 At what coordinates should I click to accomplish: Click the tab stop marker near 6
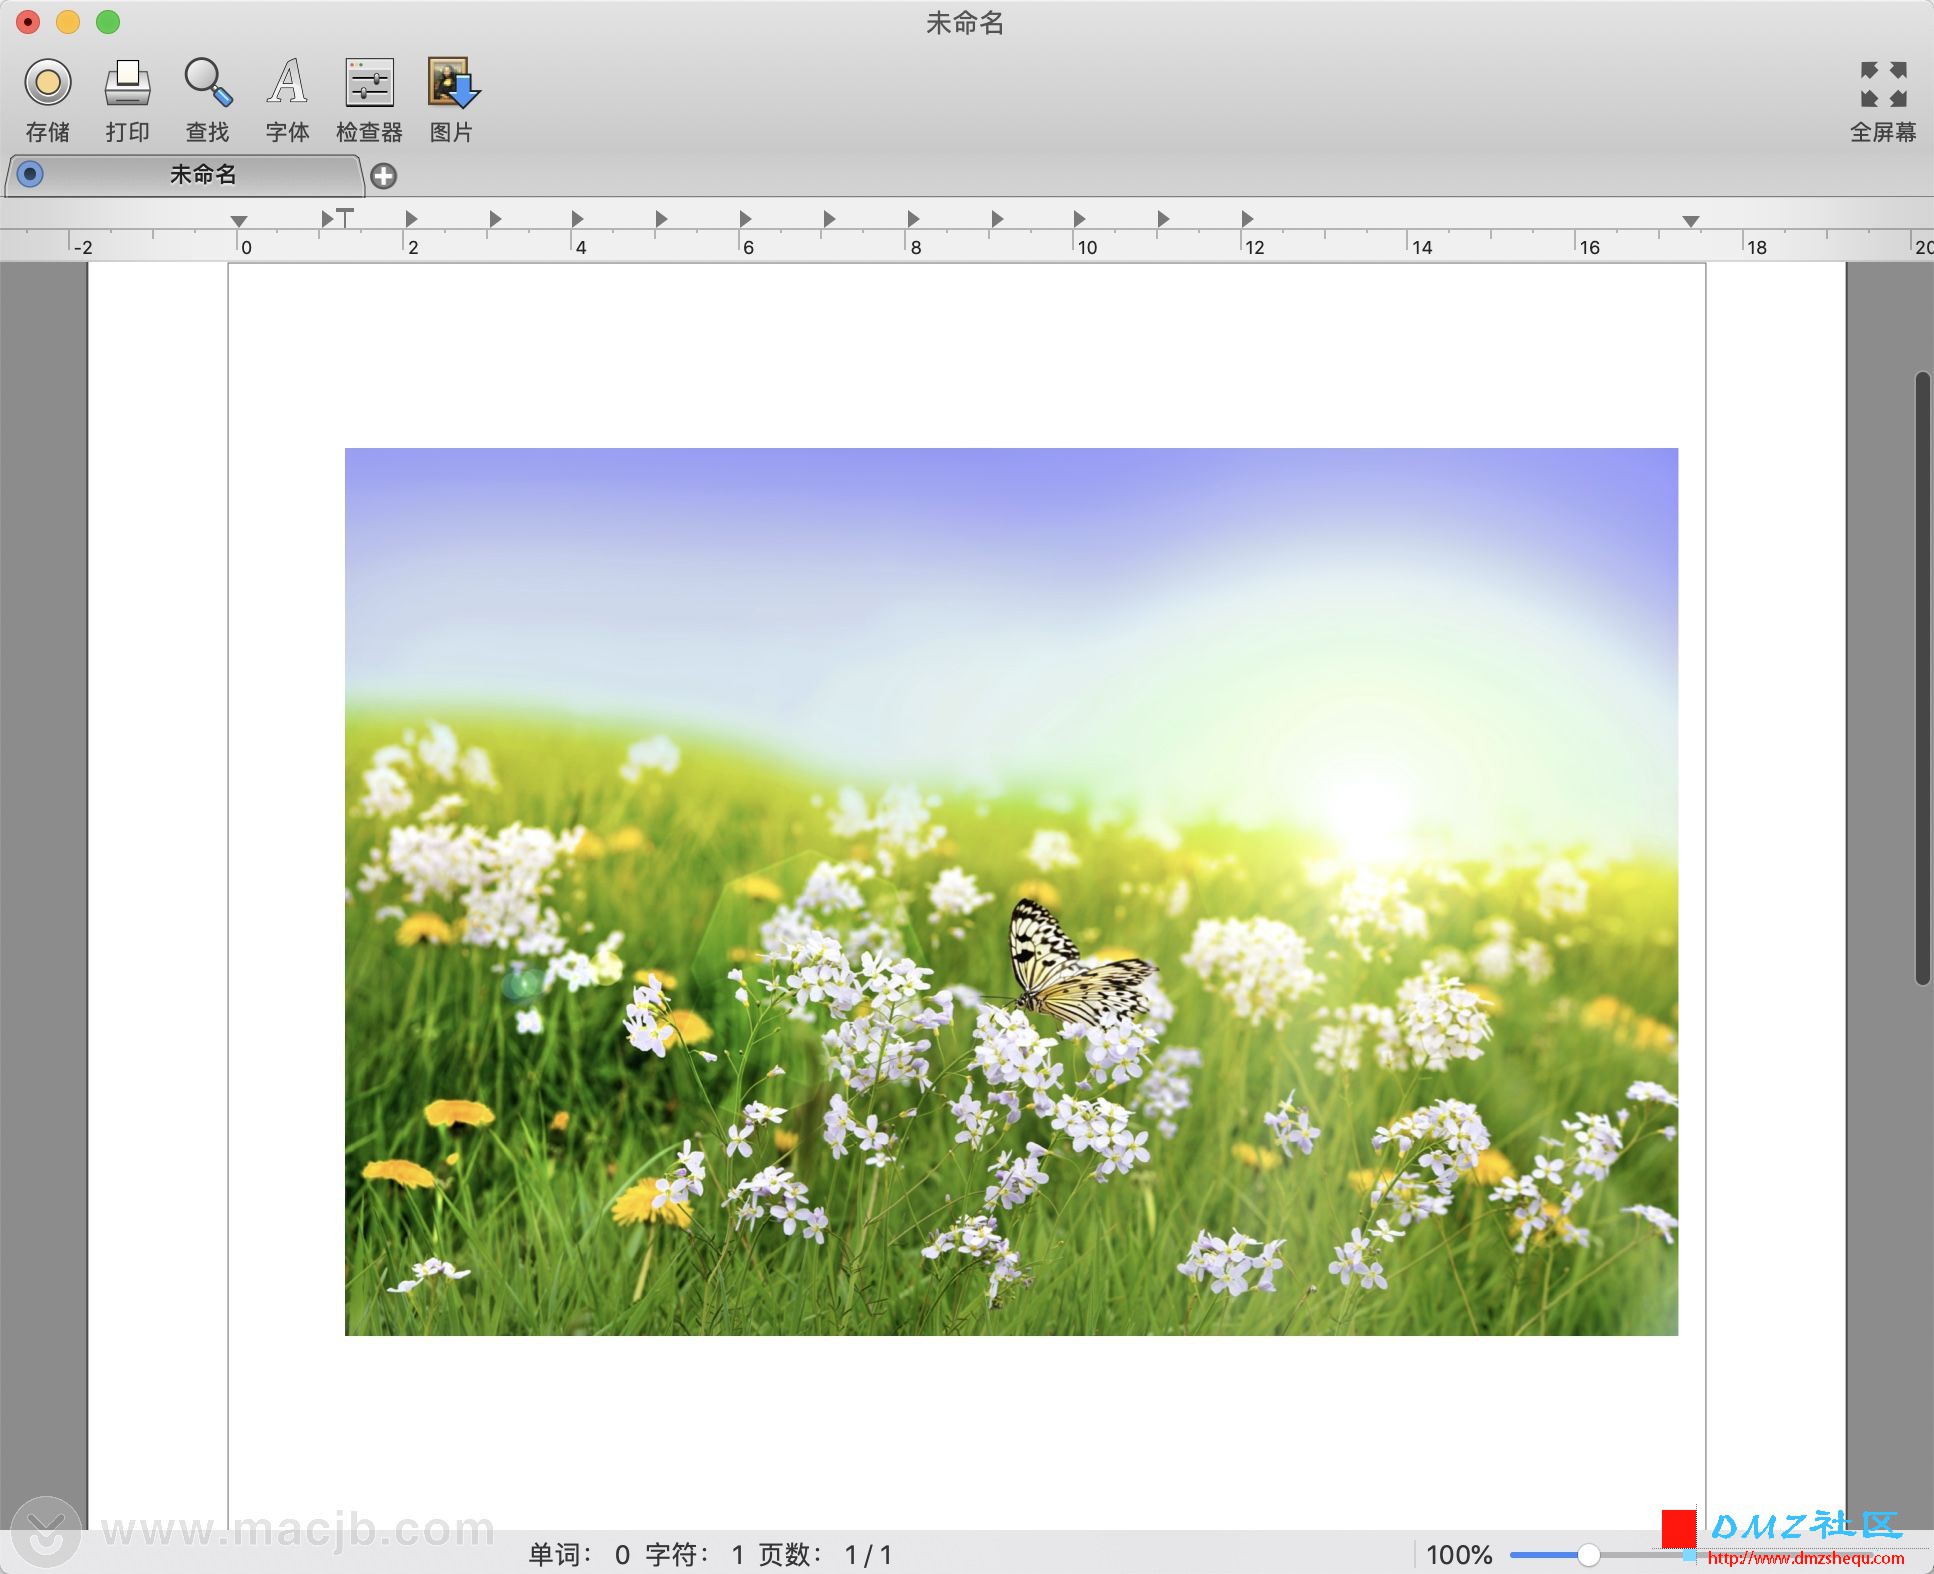(x=745, y=218)
